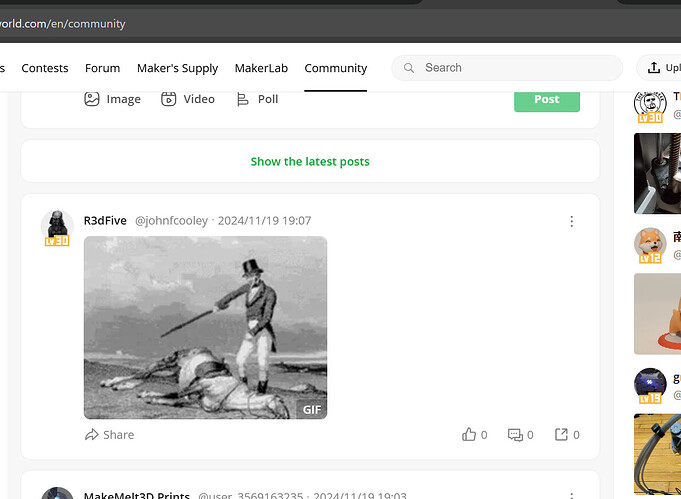Open the R3dFive username link
The height and width of the screenshot is (499, 681).
click(x=105, y=221)
